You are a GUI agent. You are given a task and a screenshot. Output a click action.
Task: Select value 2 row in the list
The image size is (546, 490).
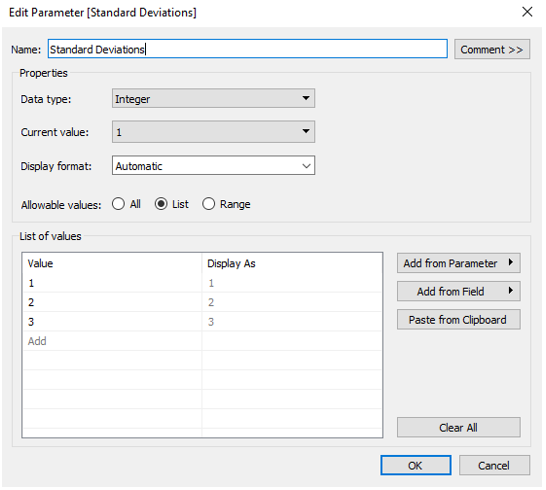[x=202, y=302]
